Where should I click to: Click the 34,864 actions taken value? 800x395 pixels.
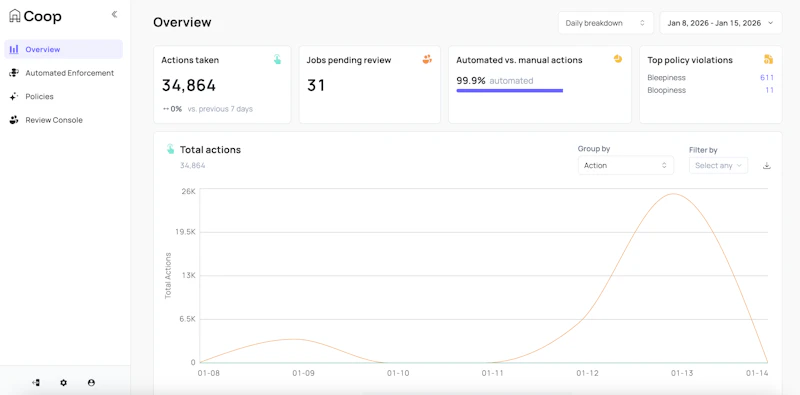pyautogui.click(x=189, y=85)
